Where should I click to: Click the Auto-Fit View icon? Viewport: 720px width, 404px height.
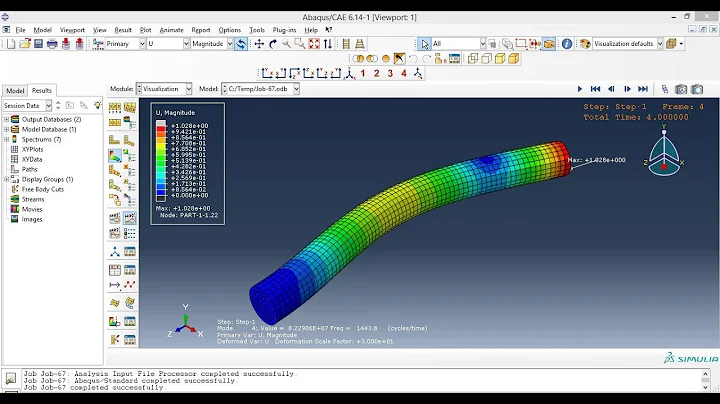314,44
